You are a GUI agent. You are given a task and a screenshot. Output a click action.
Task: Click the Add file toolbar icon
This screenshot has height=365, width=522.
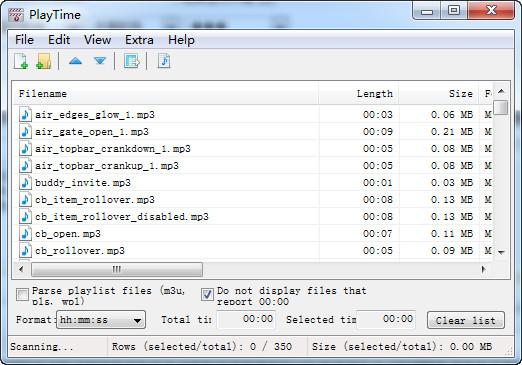coord(21,61)
